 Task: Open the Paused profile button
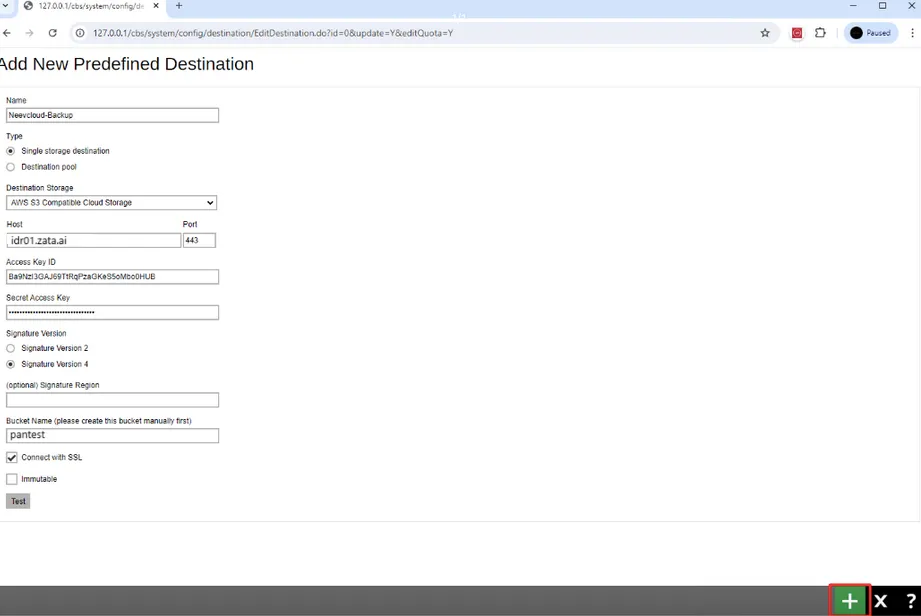pos(870,33)
